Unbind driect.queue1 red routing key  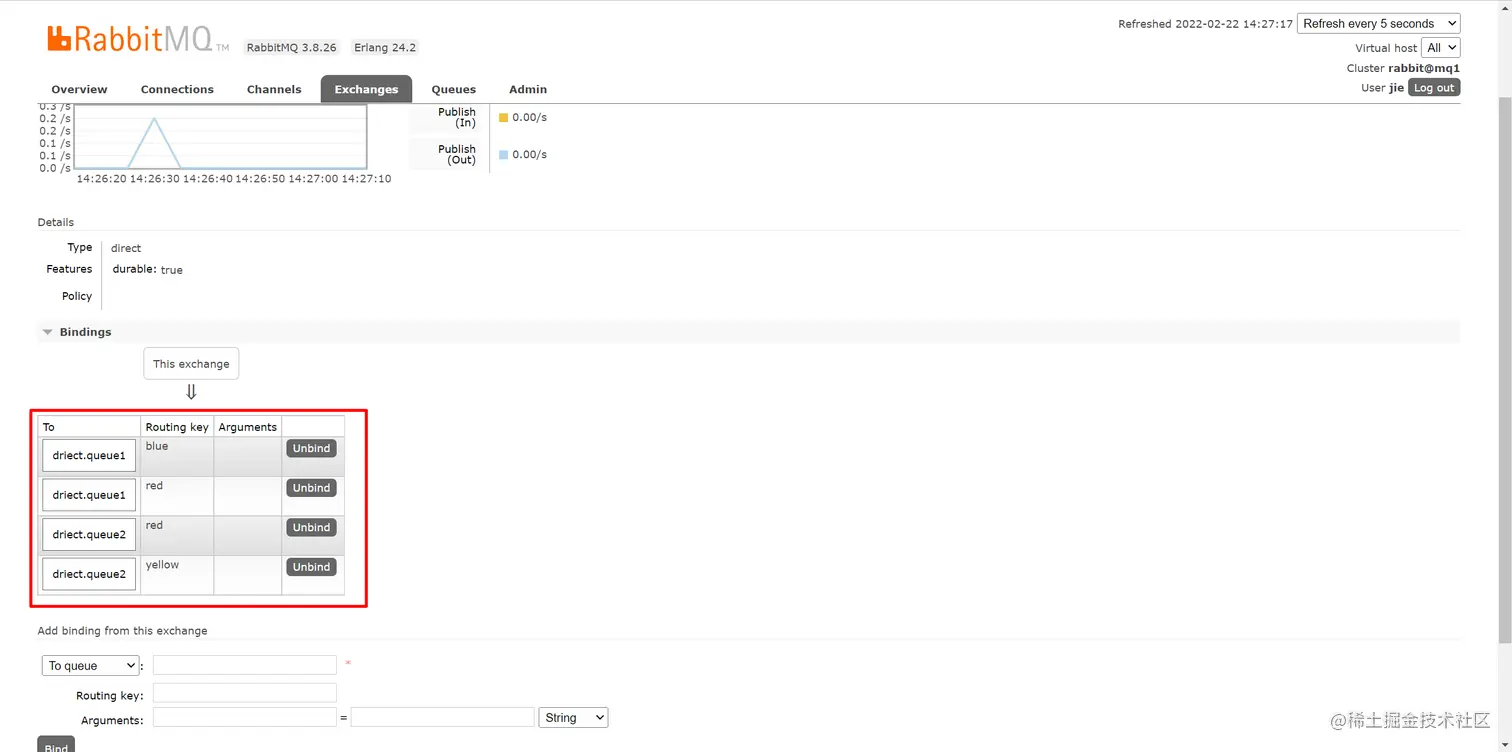click(x=311, y=488)
